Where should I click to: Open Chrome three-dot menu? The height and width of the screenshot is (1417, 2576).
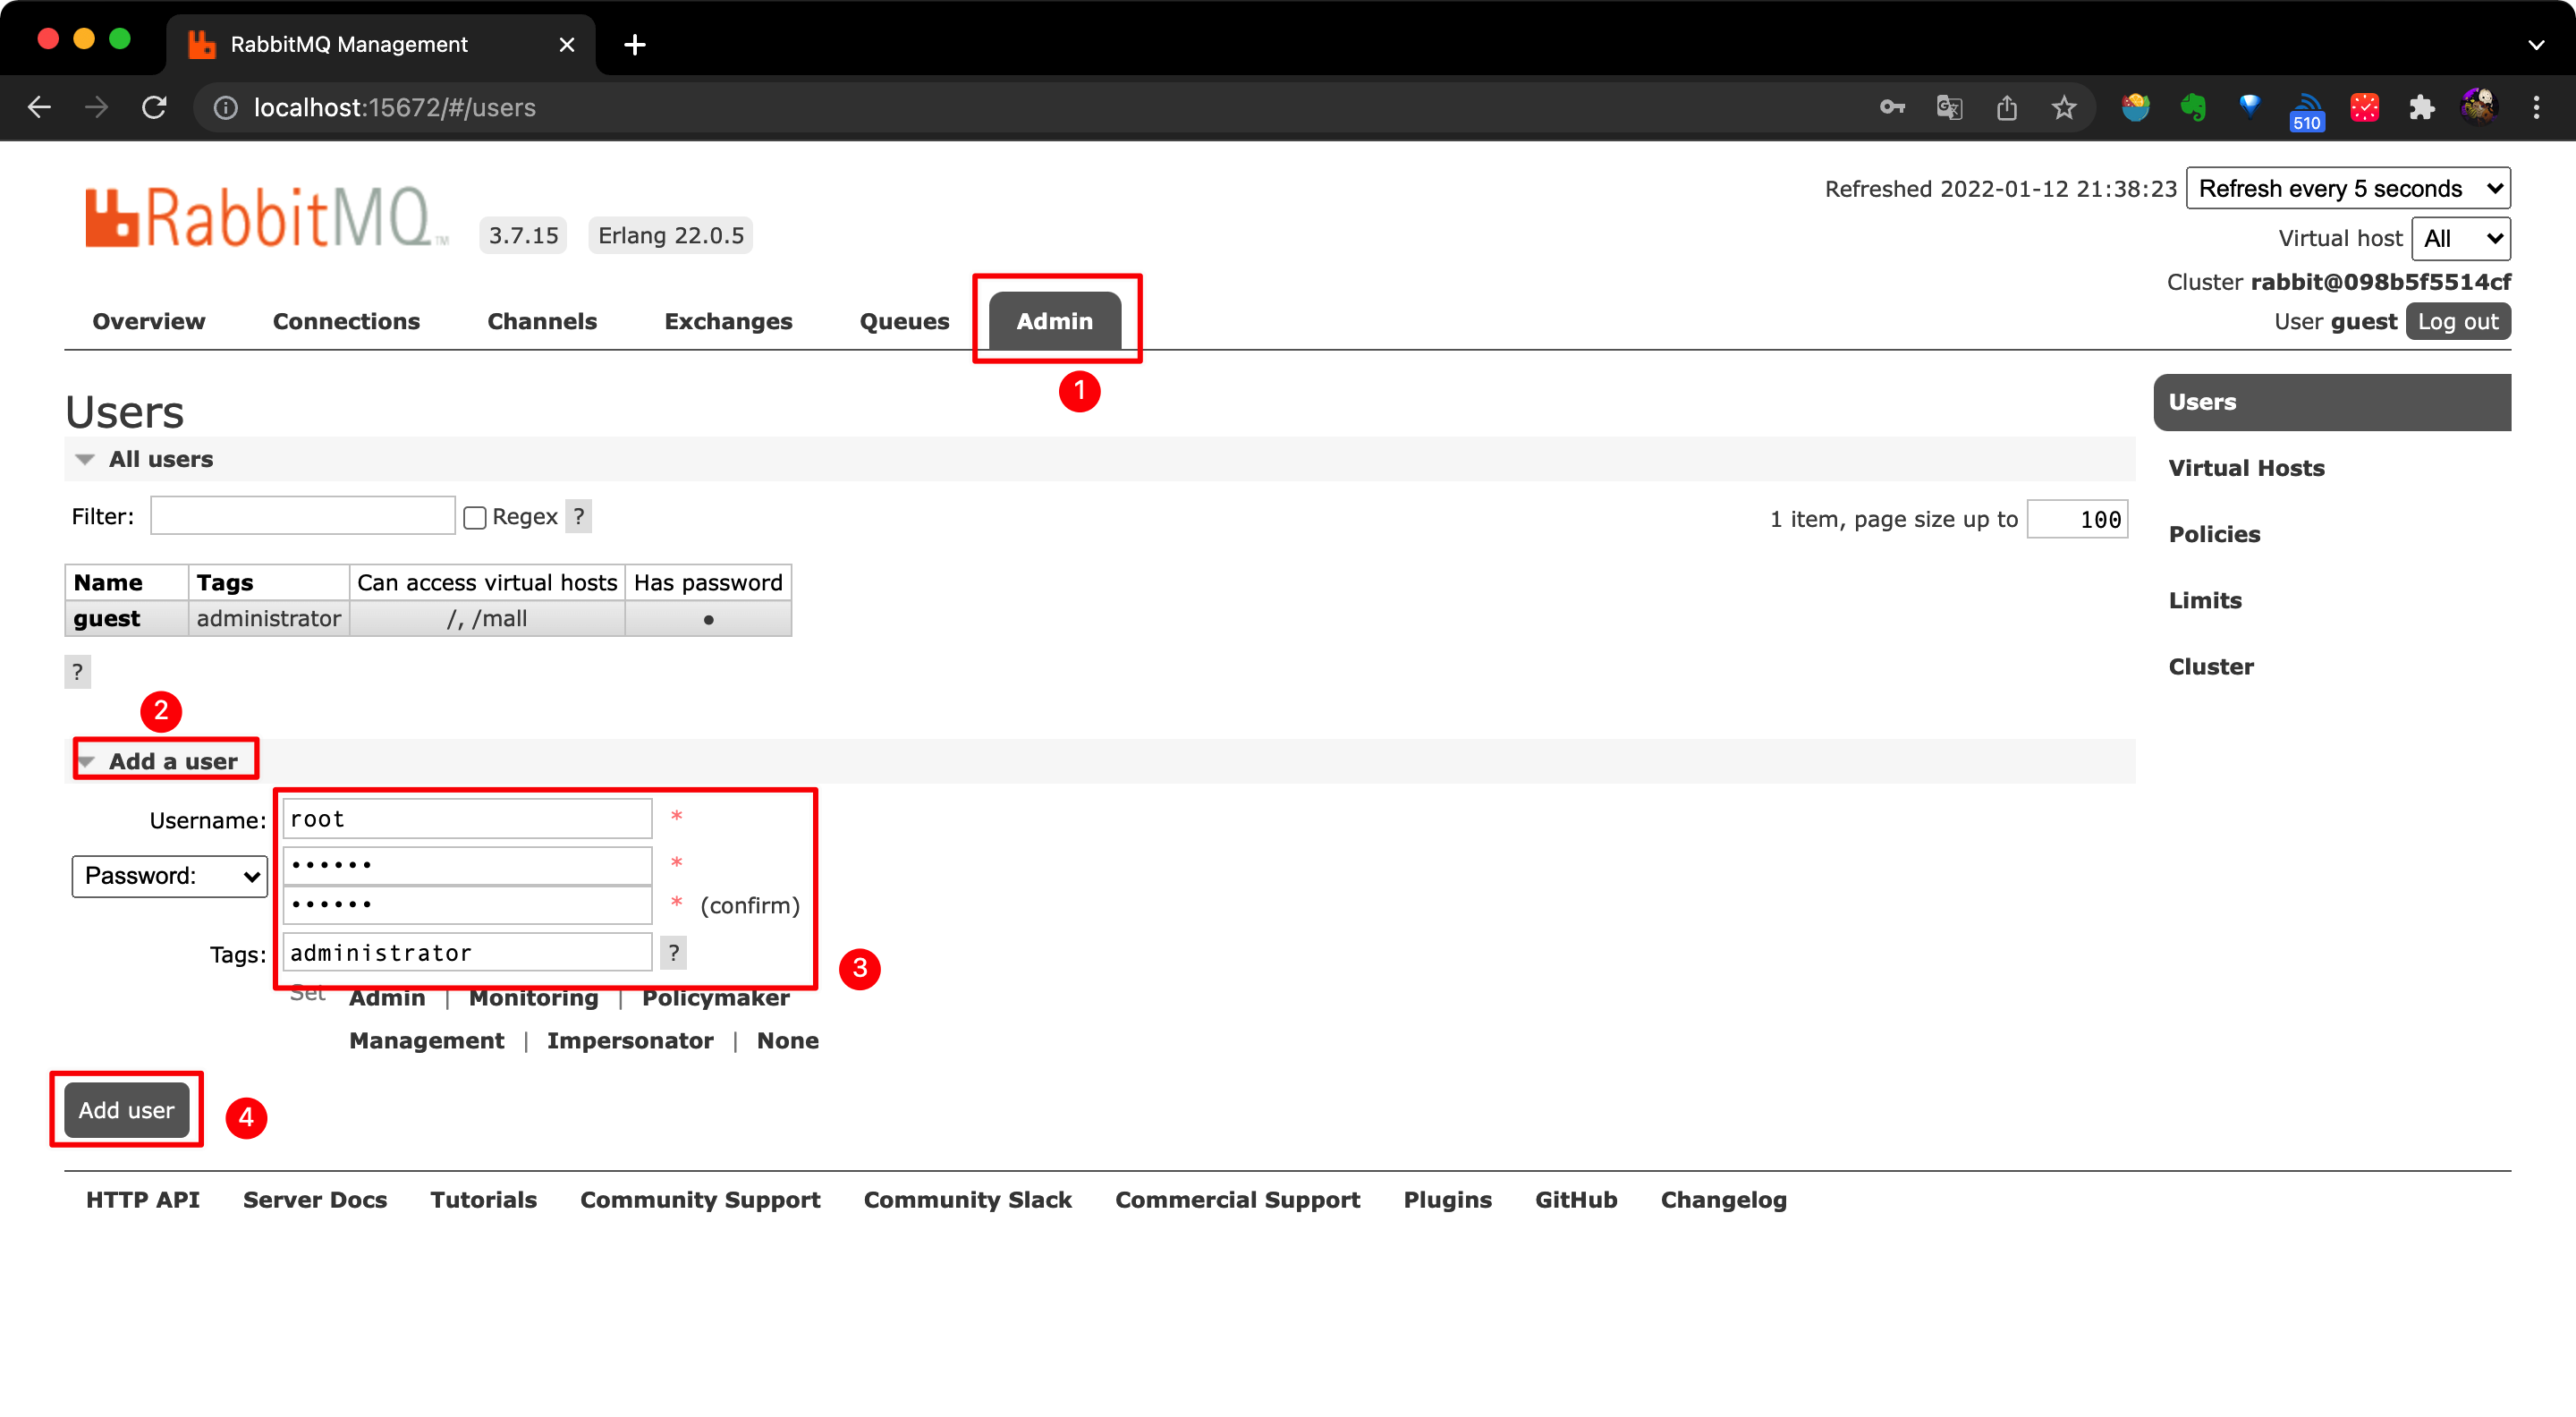[x=2536, y=107]
